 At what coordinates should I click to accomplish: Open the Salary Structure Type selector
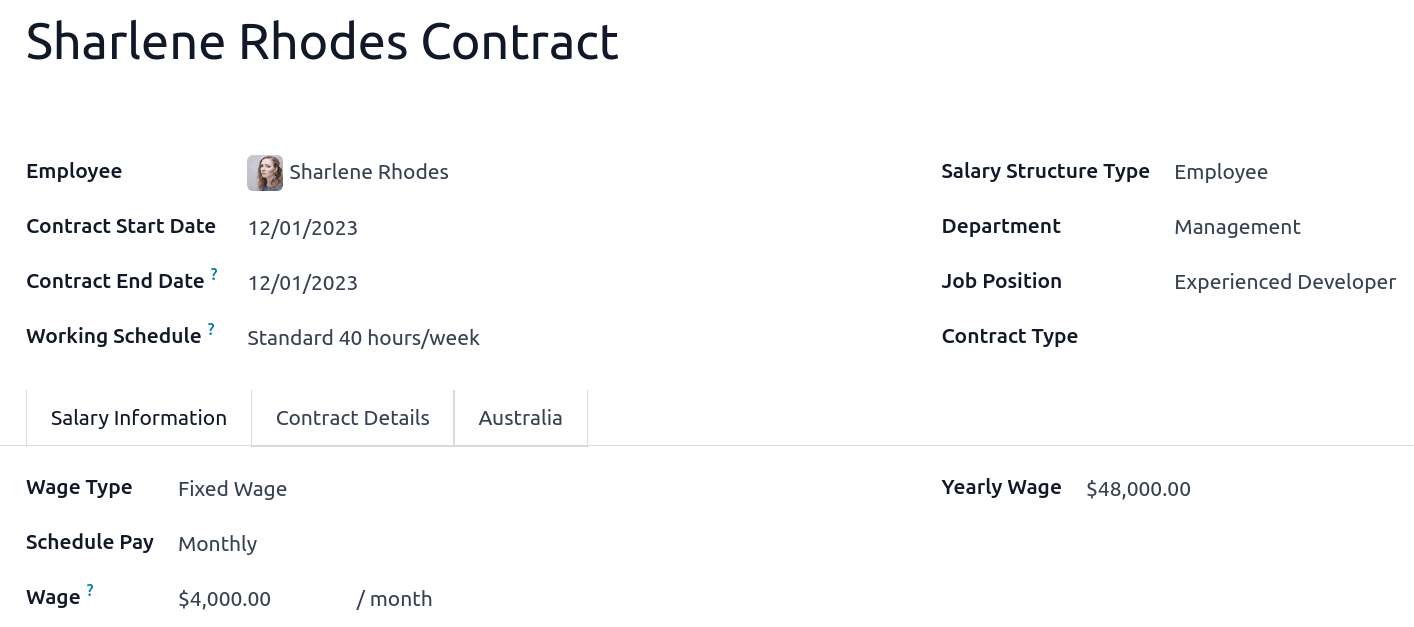tap(1220, 171)
